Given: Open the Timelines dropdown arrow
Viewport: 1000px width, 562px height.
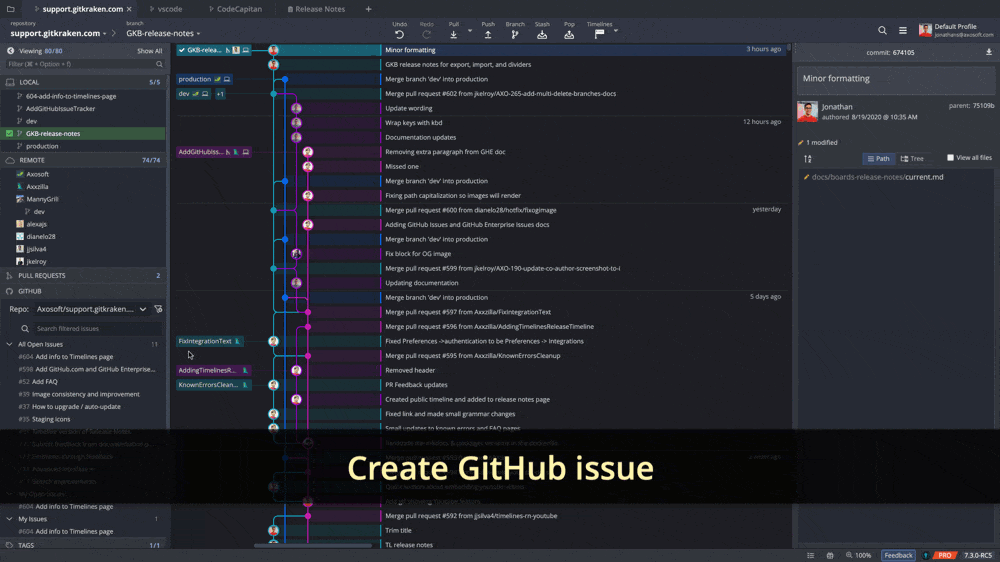Looking at the screenshot, I should coord(615,31).
